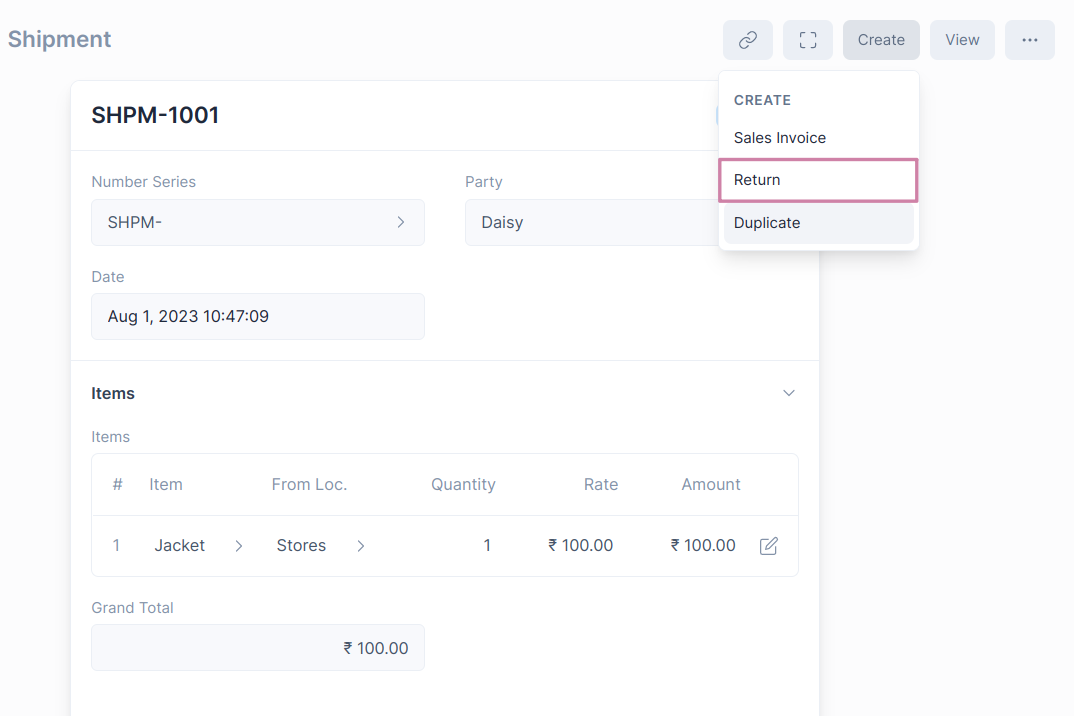Viewport: 1074px width, 716px height.
Task: Click the link icon button
Action: click(748, 40)
